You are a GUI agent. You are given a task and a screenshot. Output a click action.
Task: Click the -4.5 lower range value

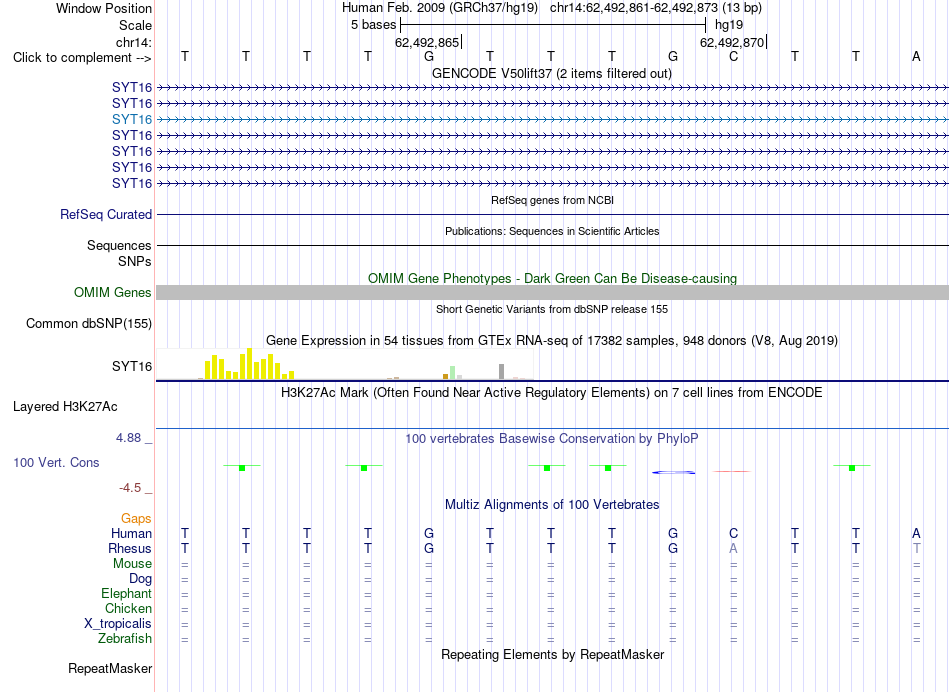tap(130, 488)
